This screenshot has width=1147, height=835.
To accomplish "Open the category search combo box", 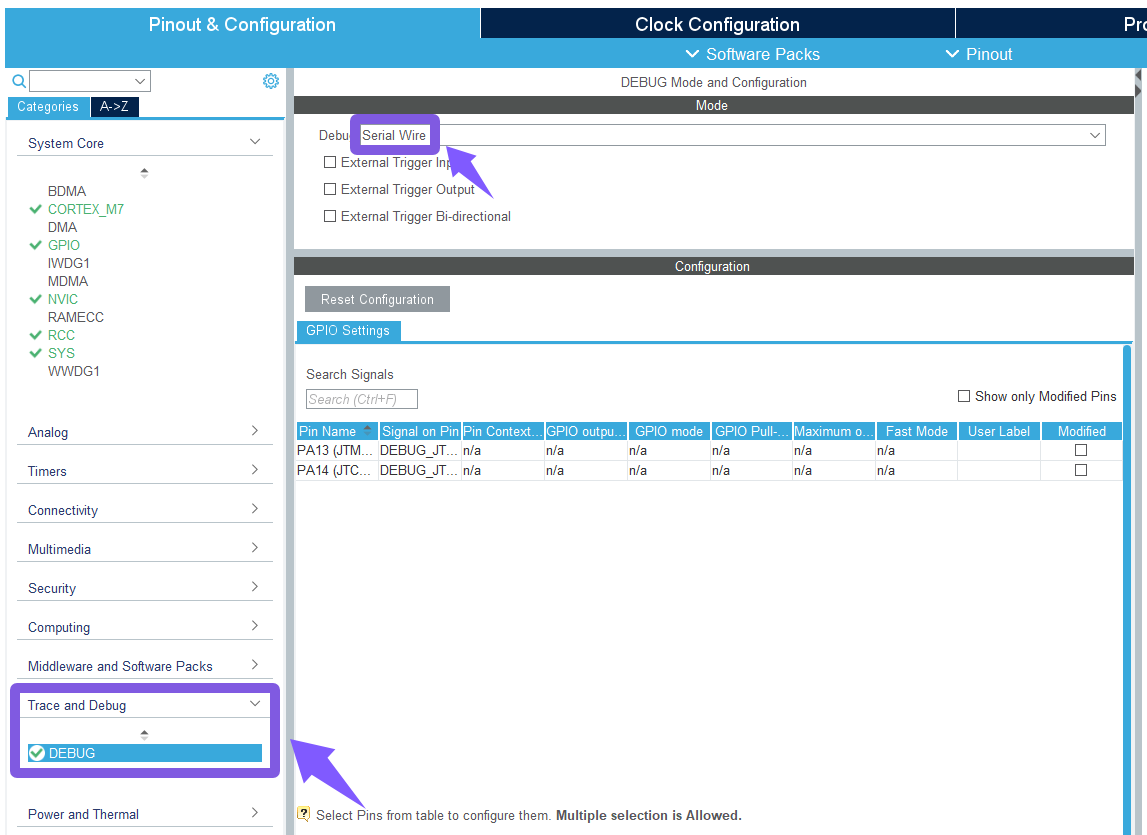I will click(x=90, y=80).
